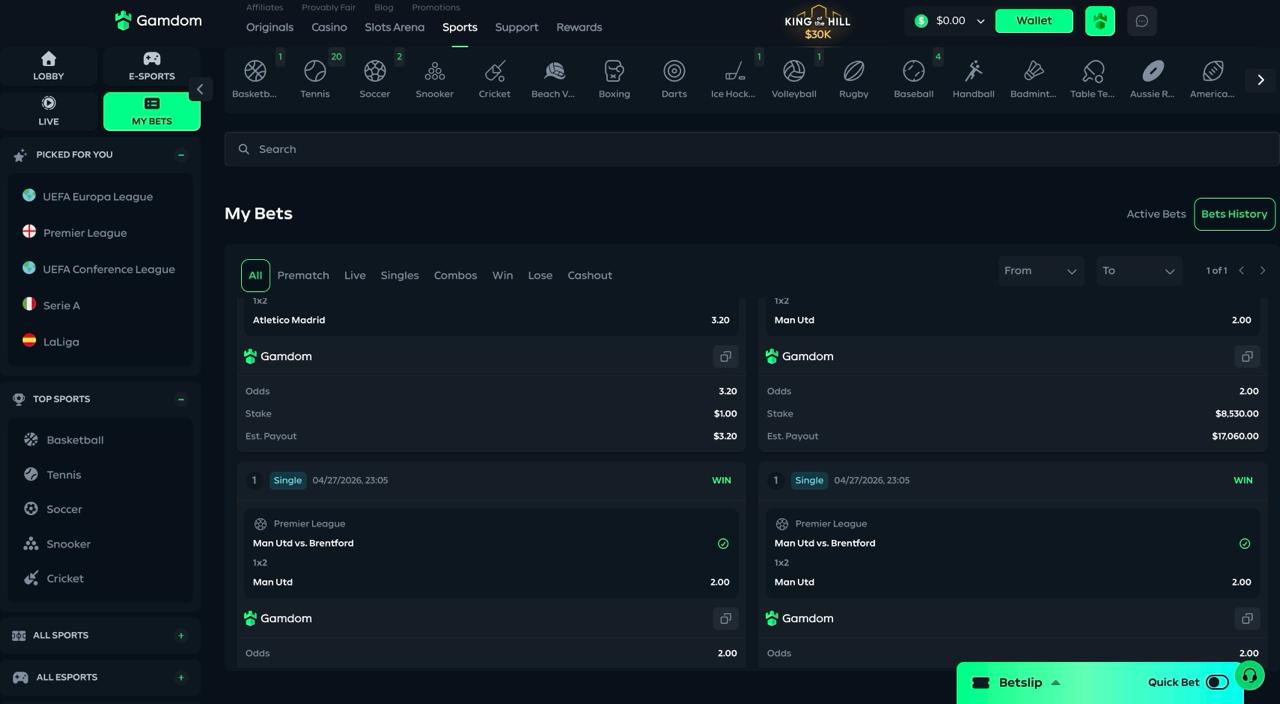This screenshot has height=704, width=1280.
Task: Open the Originals menu item
Action: pos(270,27)
